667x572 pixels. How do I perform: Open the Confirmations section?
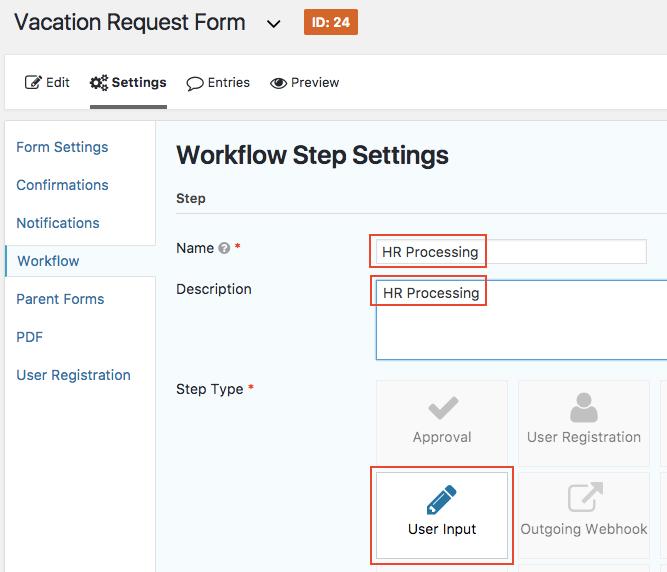(x=62, y=185)
